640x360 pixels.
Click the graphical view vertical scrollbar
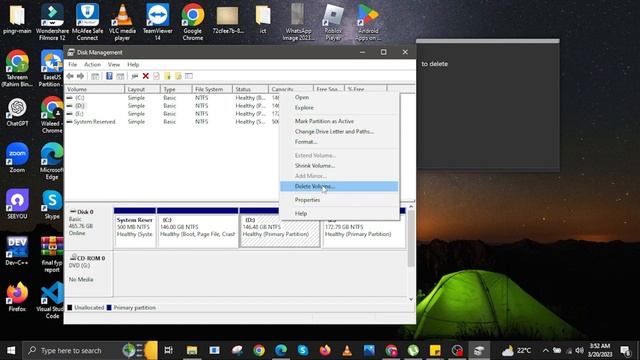[411, 239]
